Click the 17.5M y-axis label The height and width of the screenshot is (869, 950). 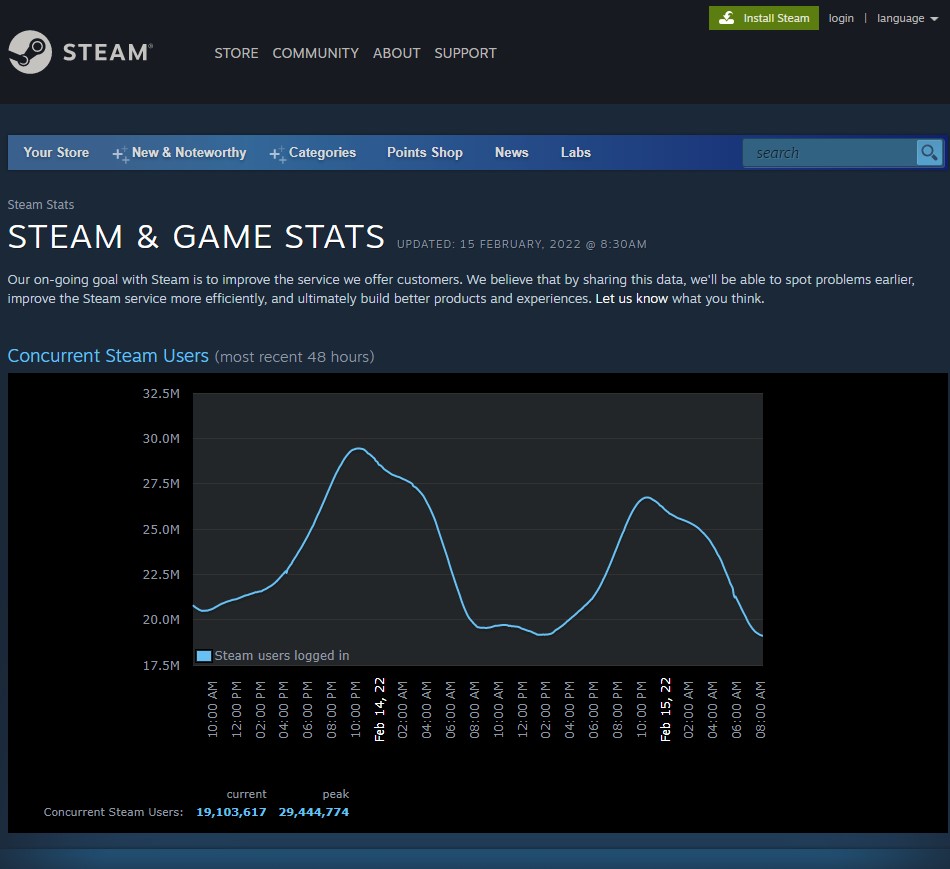click(x=161, y=665)
